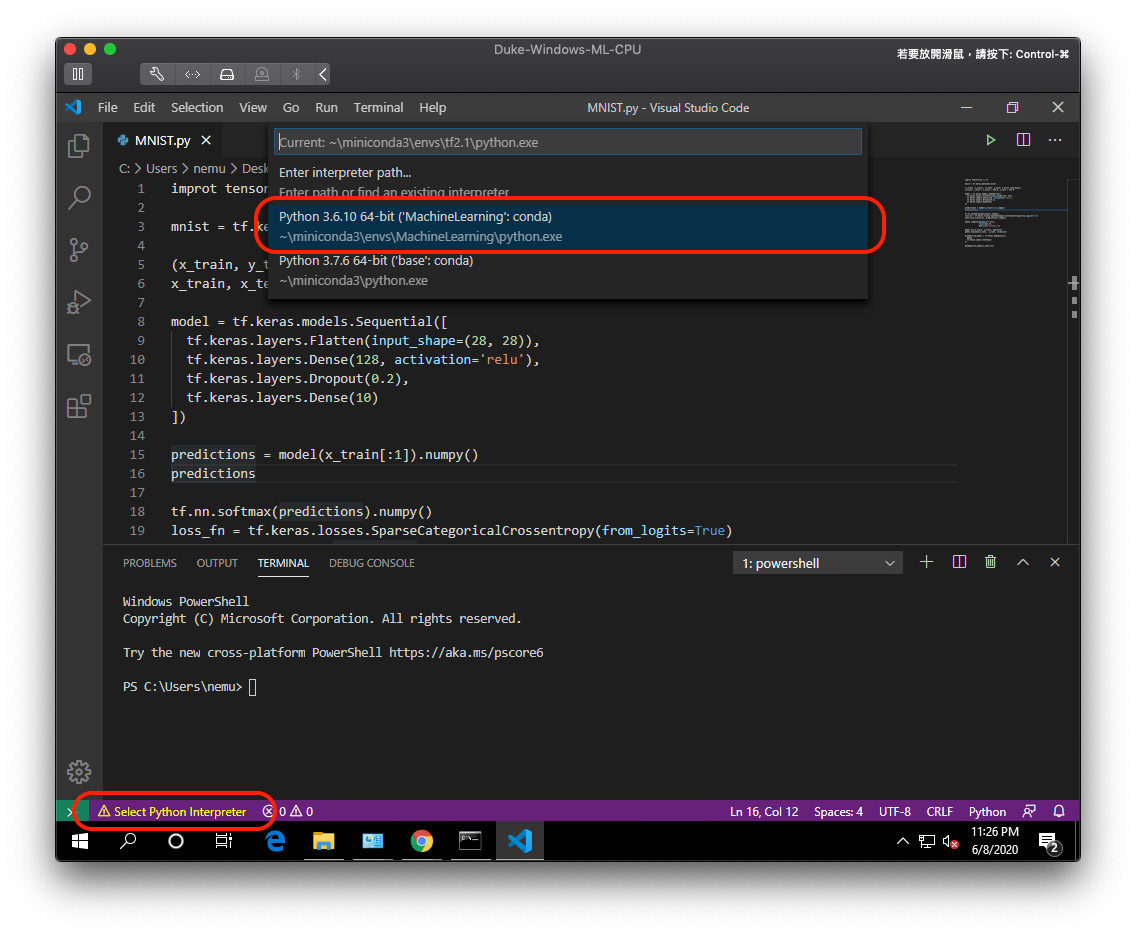This screenshot has width=1136, height=935.
Task: Show hidden icons in the Windows system tray
Action: click(x=902, y=840)
